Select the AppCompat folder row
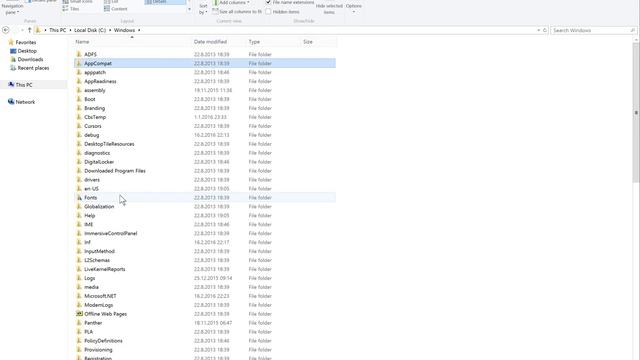 click(205, 63)
